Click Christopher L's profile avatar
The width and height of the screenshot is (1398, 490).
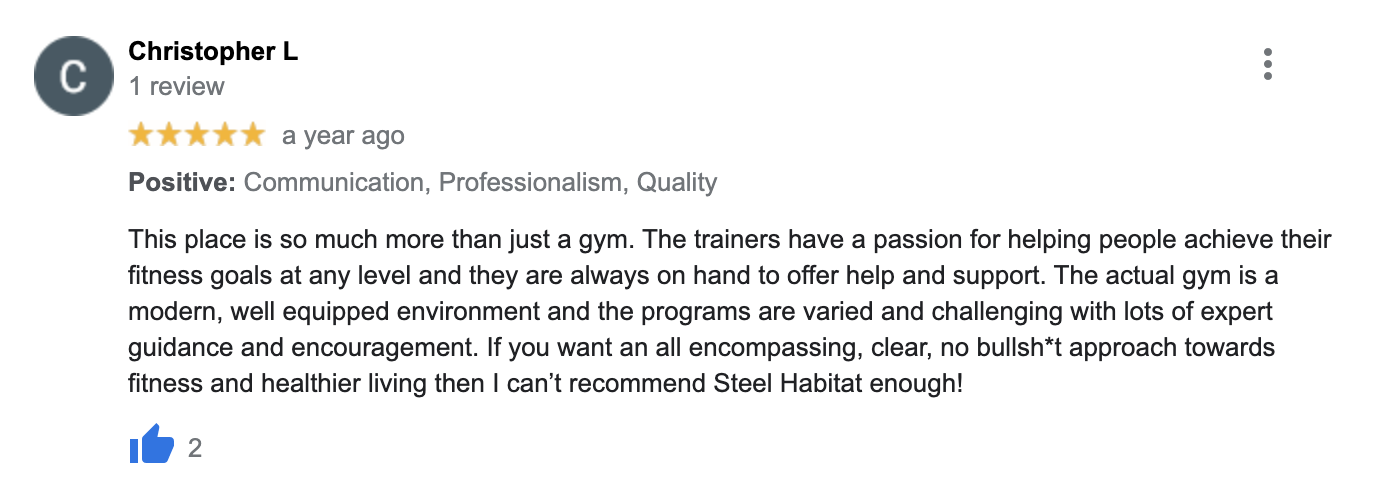click(x=74, y=75)
